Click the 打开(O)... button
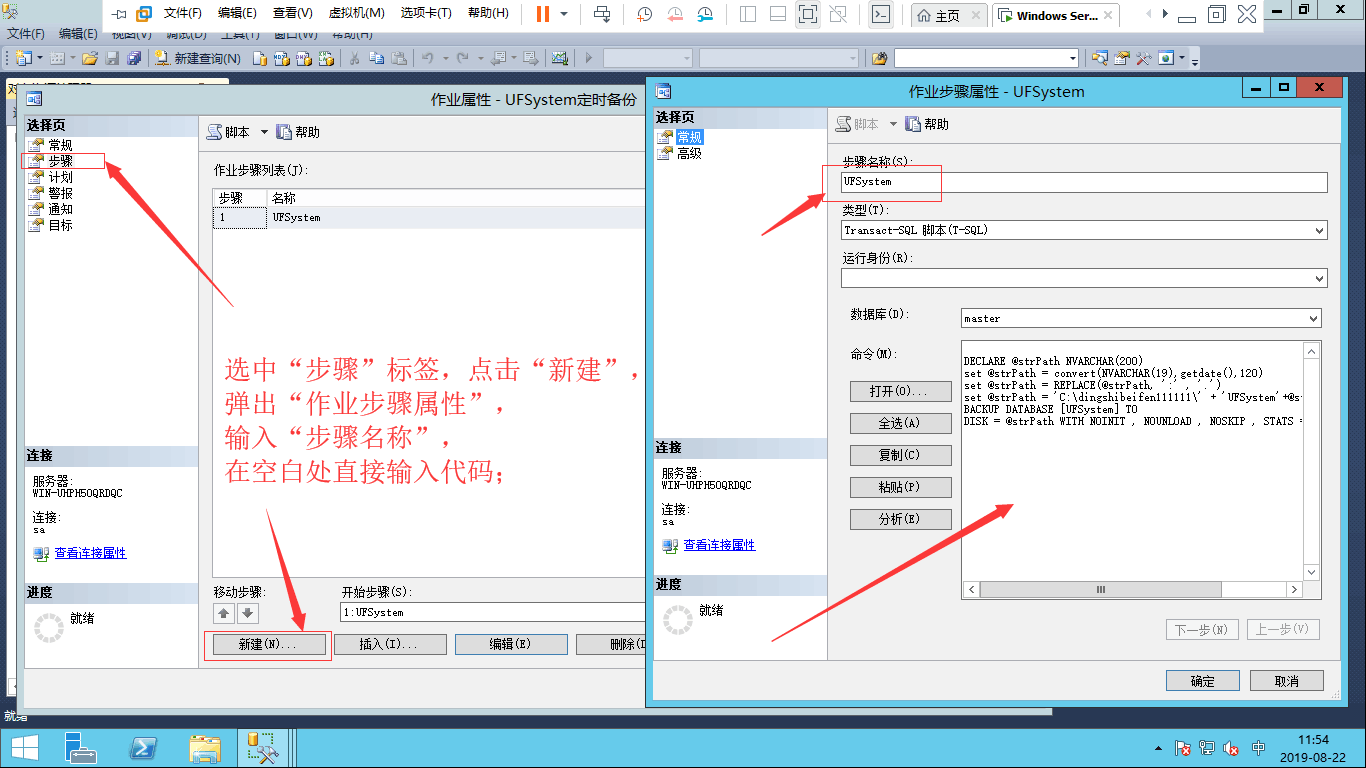This screenshot has height=768, width=1366. [x=900, y=390]
